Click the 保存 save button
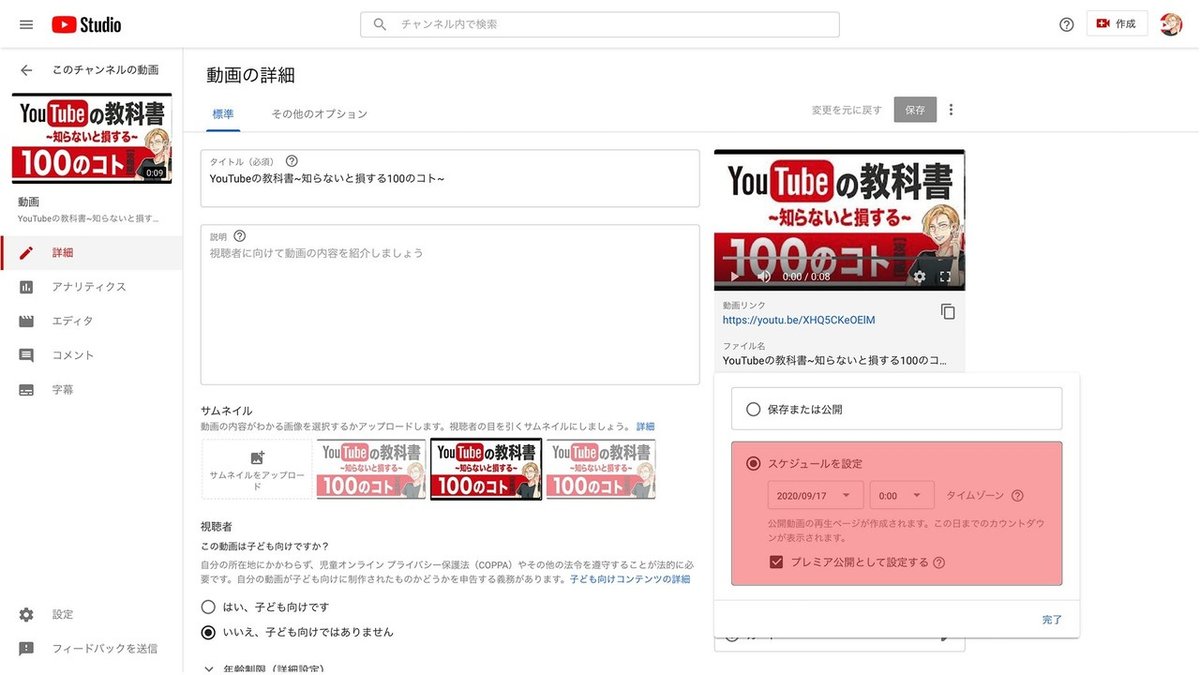Viewport: 1200px width, 675px height. point(915,108)
